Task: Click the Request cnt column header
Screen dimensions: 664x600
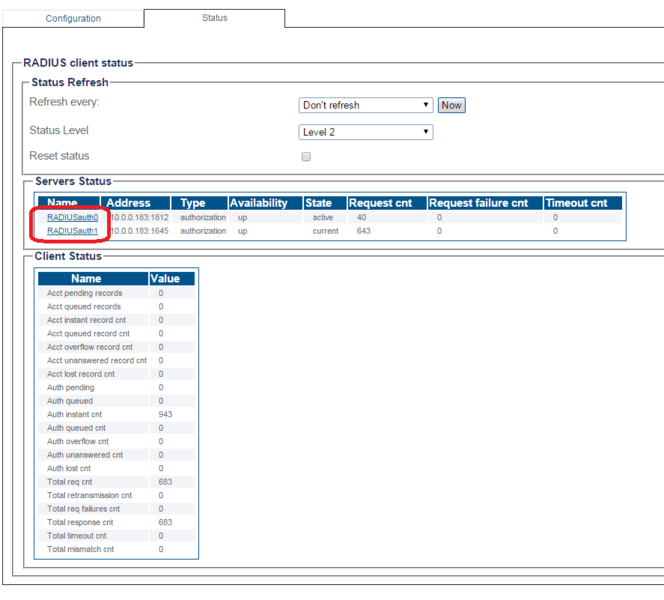Action: [387, 203]
